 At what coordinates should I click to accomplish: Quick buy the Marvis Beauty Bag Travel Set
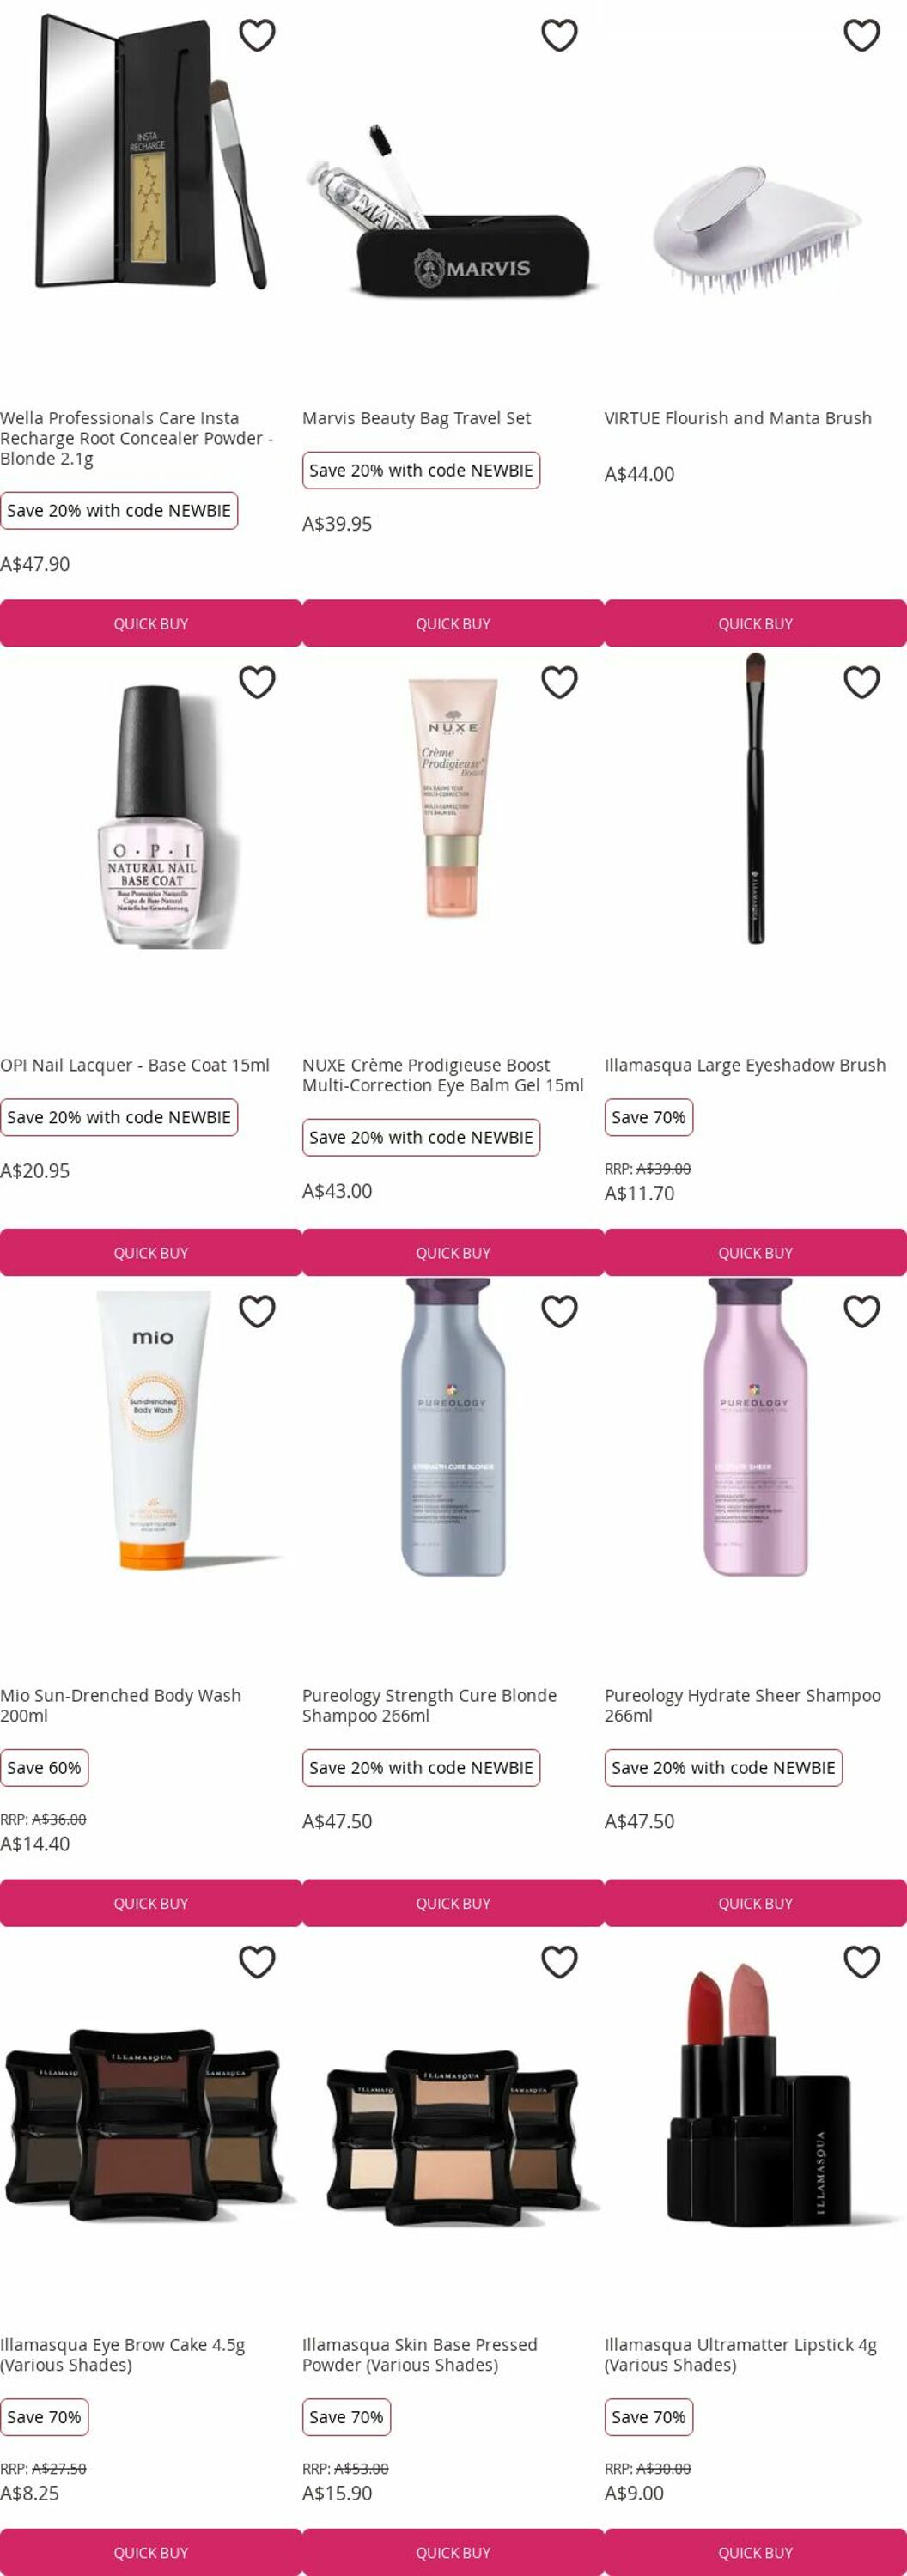453,623
